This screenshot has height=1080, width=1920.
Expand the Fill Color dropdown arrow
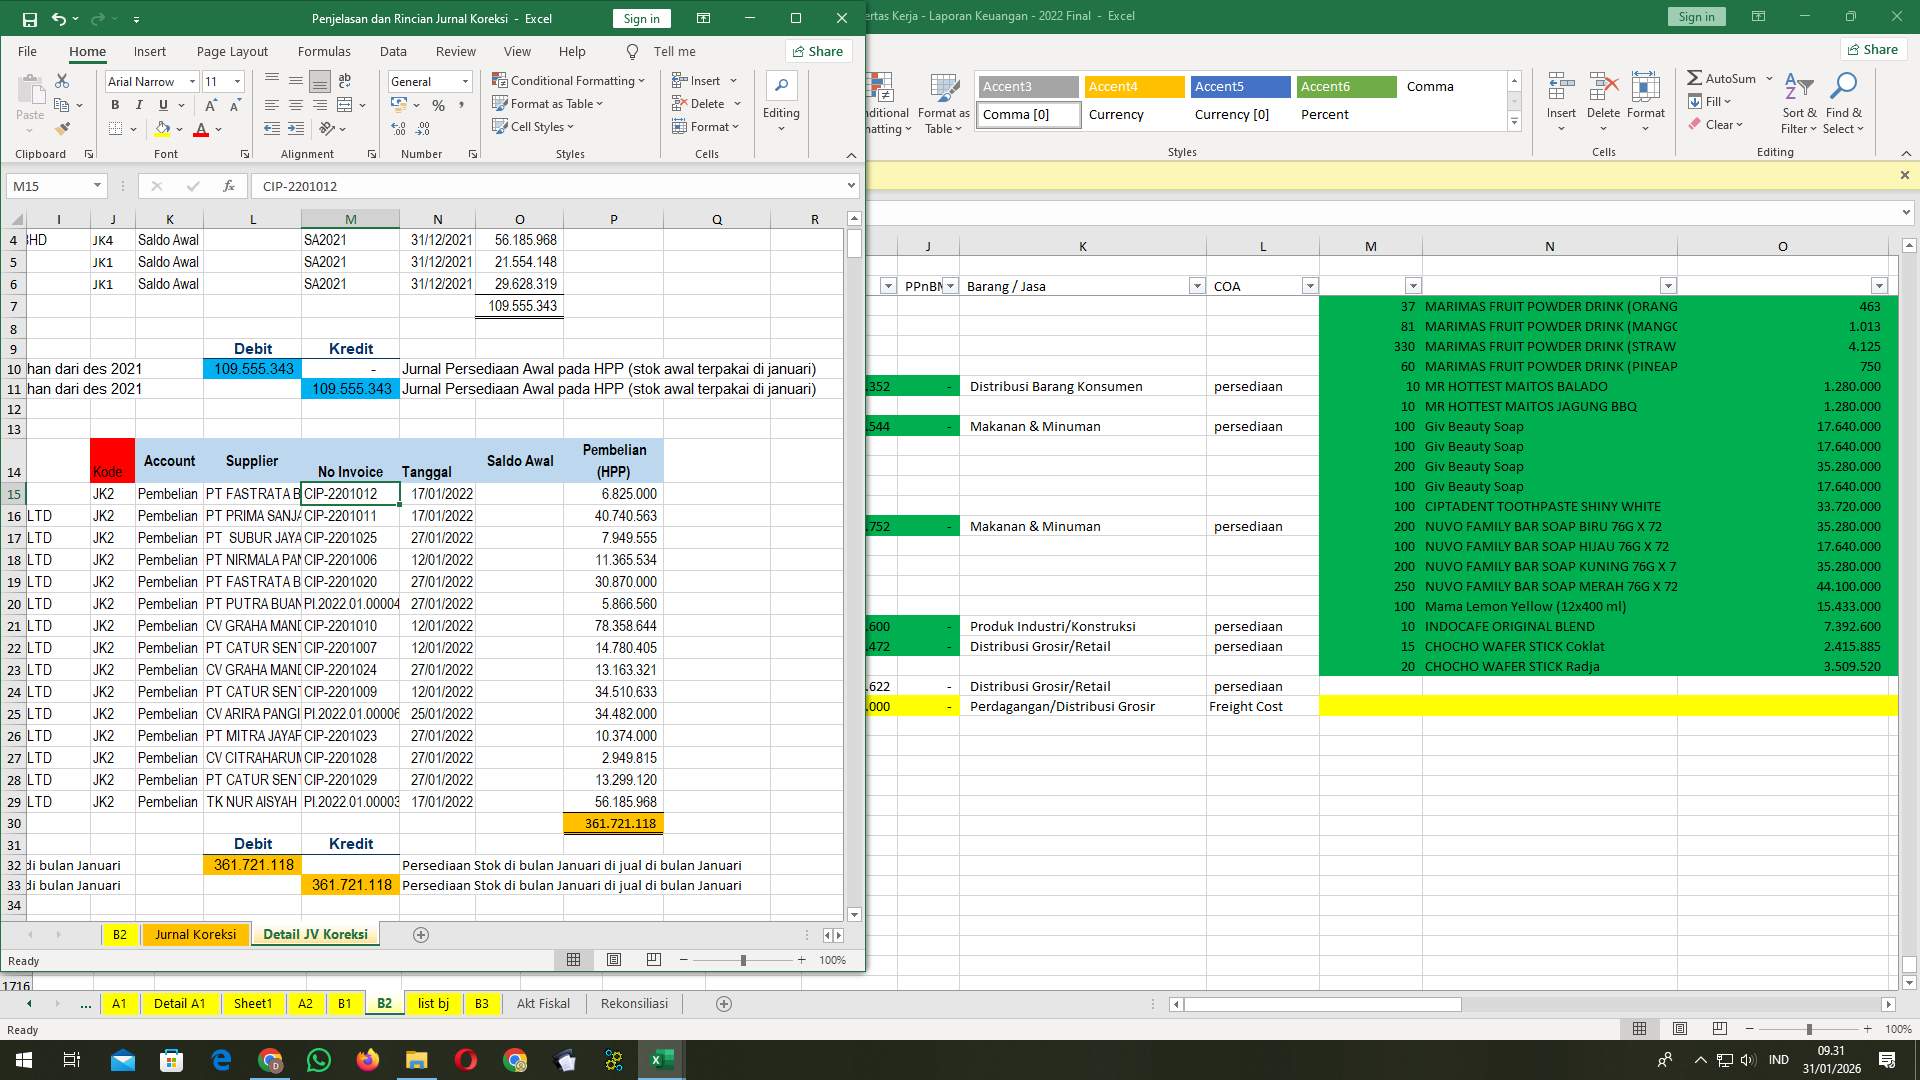(x=178, y=128)
